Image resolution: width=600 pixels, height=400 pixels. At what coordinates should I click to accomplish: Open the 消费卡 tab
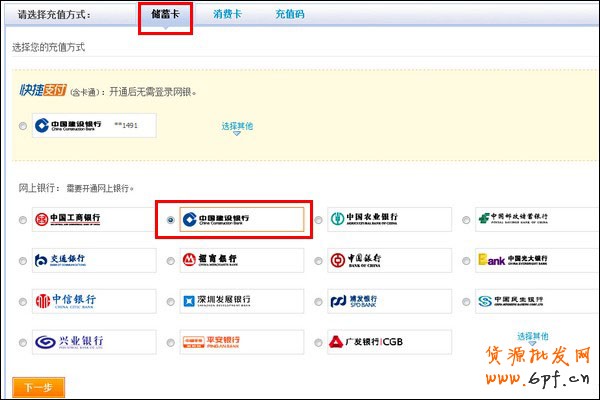(228, 14)
